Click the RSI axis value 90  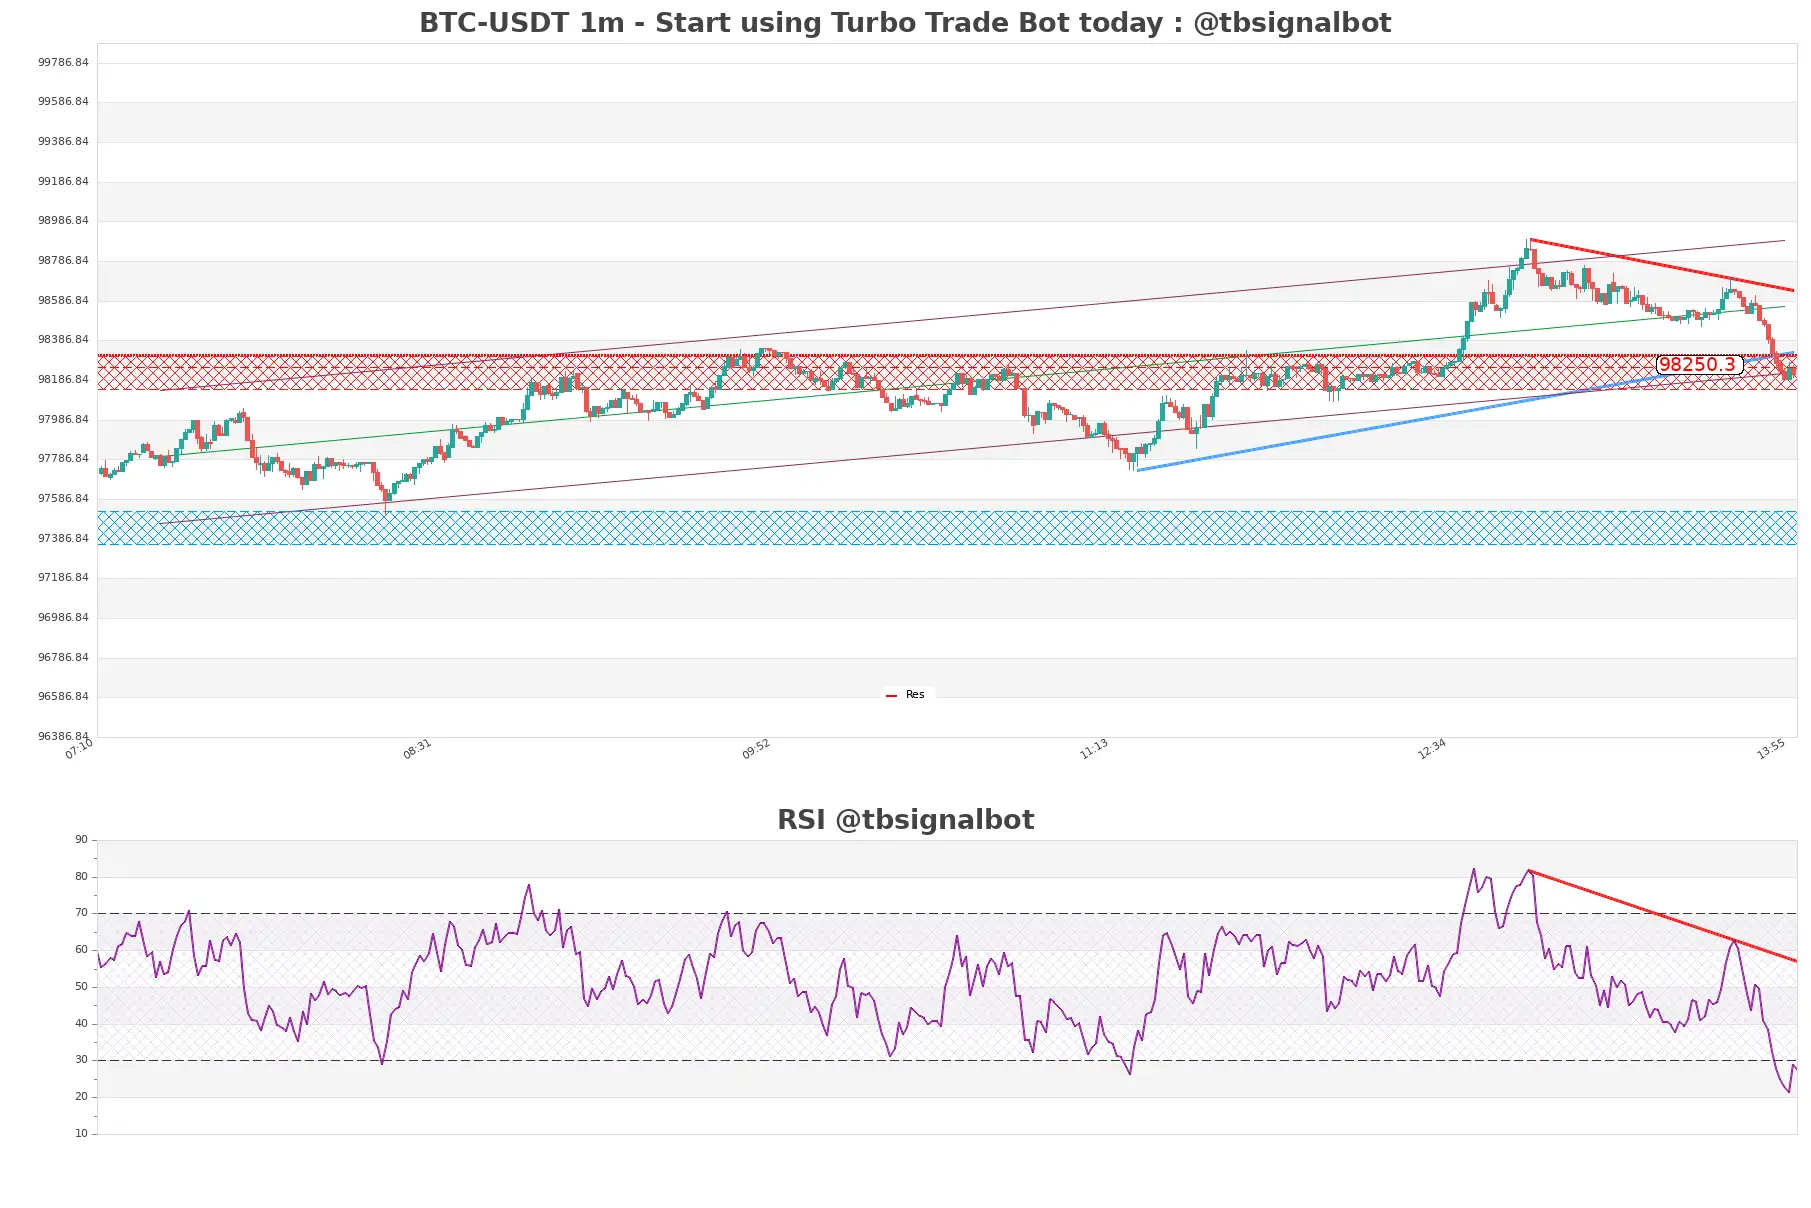(82, 840)
